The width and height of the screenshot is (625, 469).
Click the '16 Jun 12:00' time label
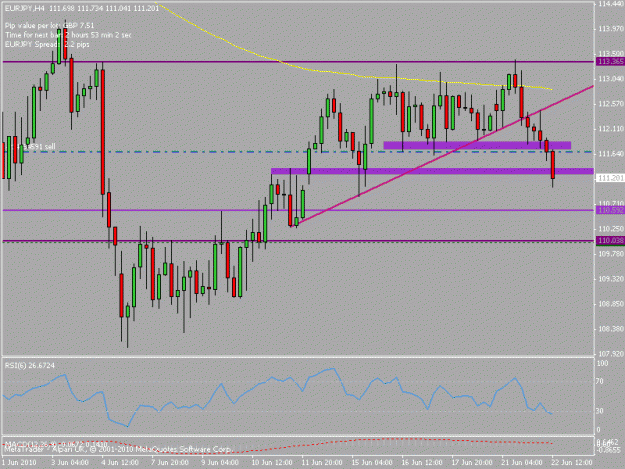[422, 462]
